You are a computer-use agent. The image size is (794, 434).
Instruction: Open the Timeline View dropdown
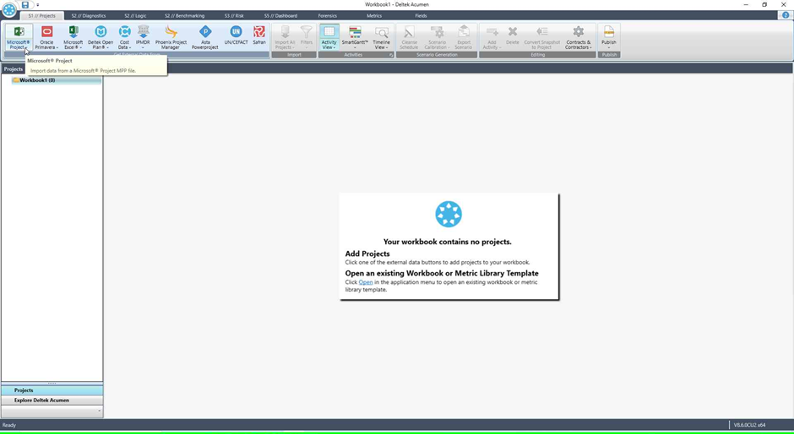click(381, 37)
